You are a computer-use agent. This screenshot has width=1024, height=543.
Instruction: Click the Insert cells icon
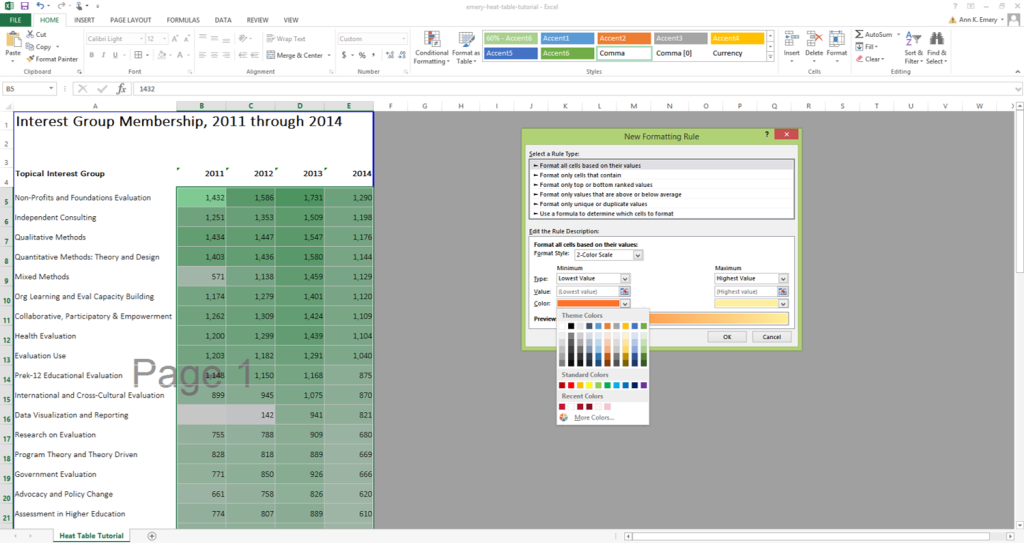(x=792, y=39)
